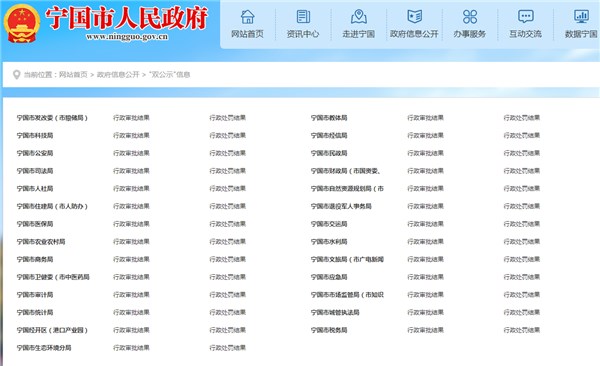This screenshot has width=600, height=366.
Task: Open 宁国市科技局 department link
Action: coord(35,136)
